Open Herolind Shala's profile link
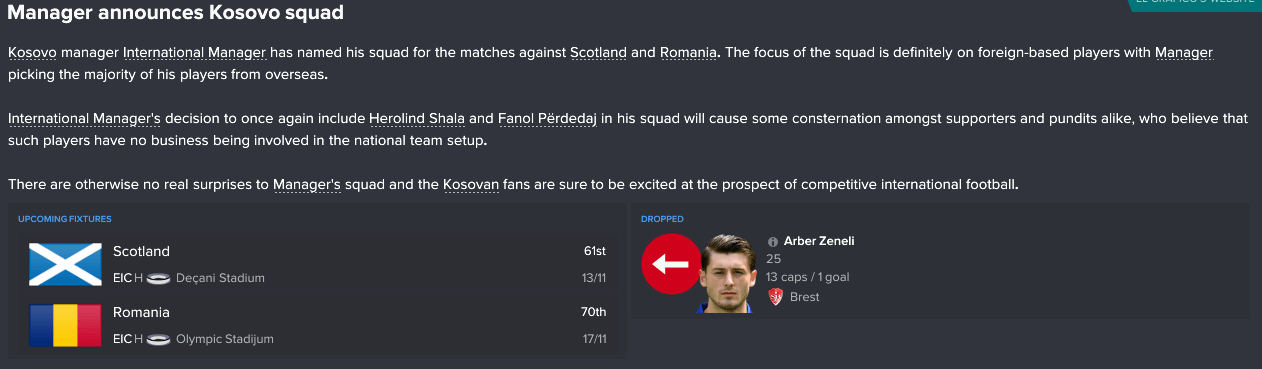 click(x=417, y=119)
